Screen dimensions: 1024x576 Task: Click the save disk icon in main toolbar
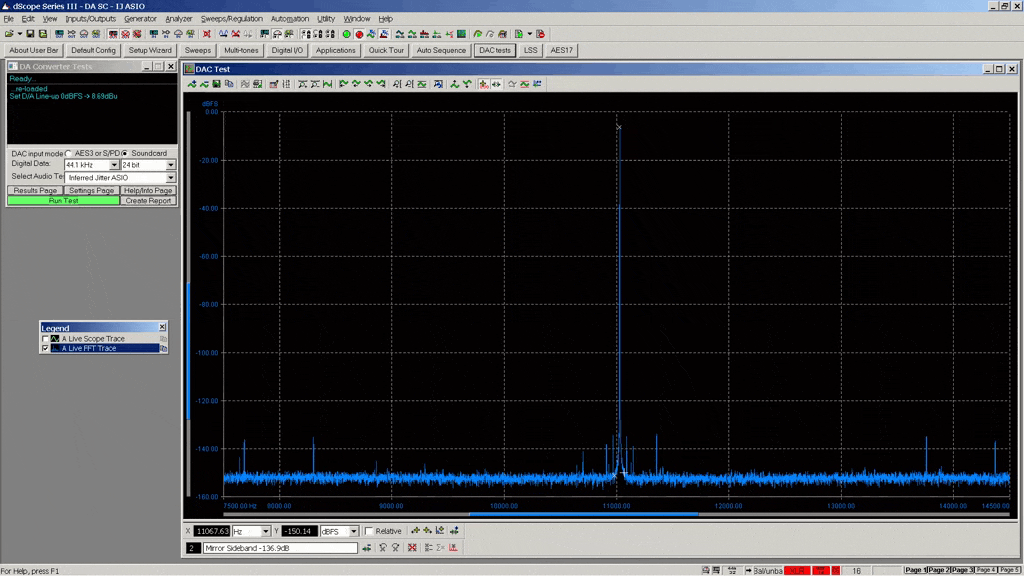tap(31, 34)
